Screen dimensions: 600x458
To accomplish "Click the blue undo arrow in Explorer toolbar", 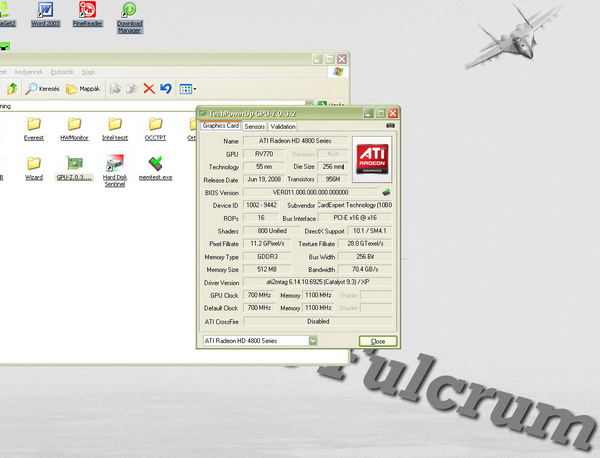I will click(166, 89).
